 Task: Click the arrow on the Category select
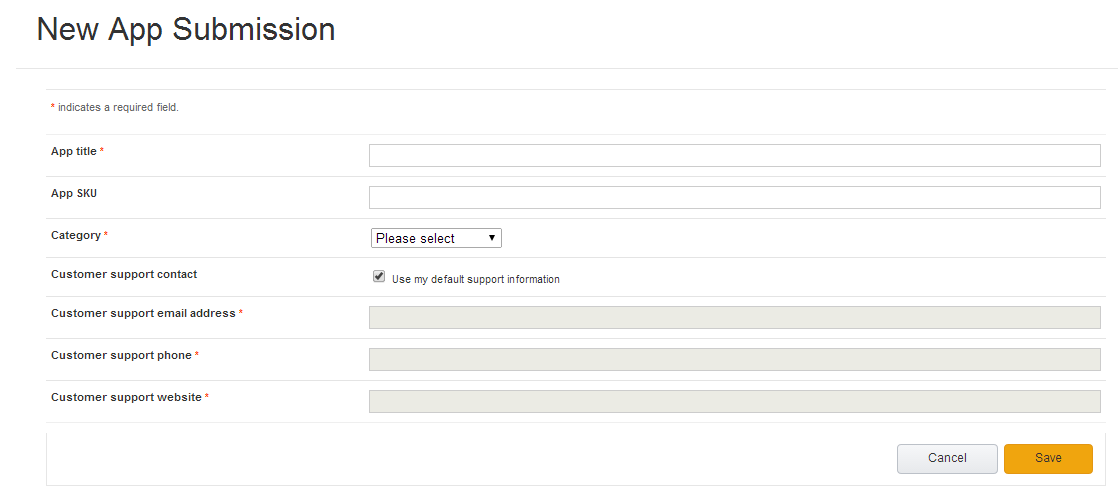pyautogui.click(x=492, y=238)
